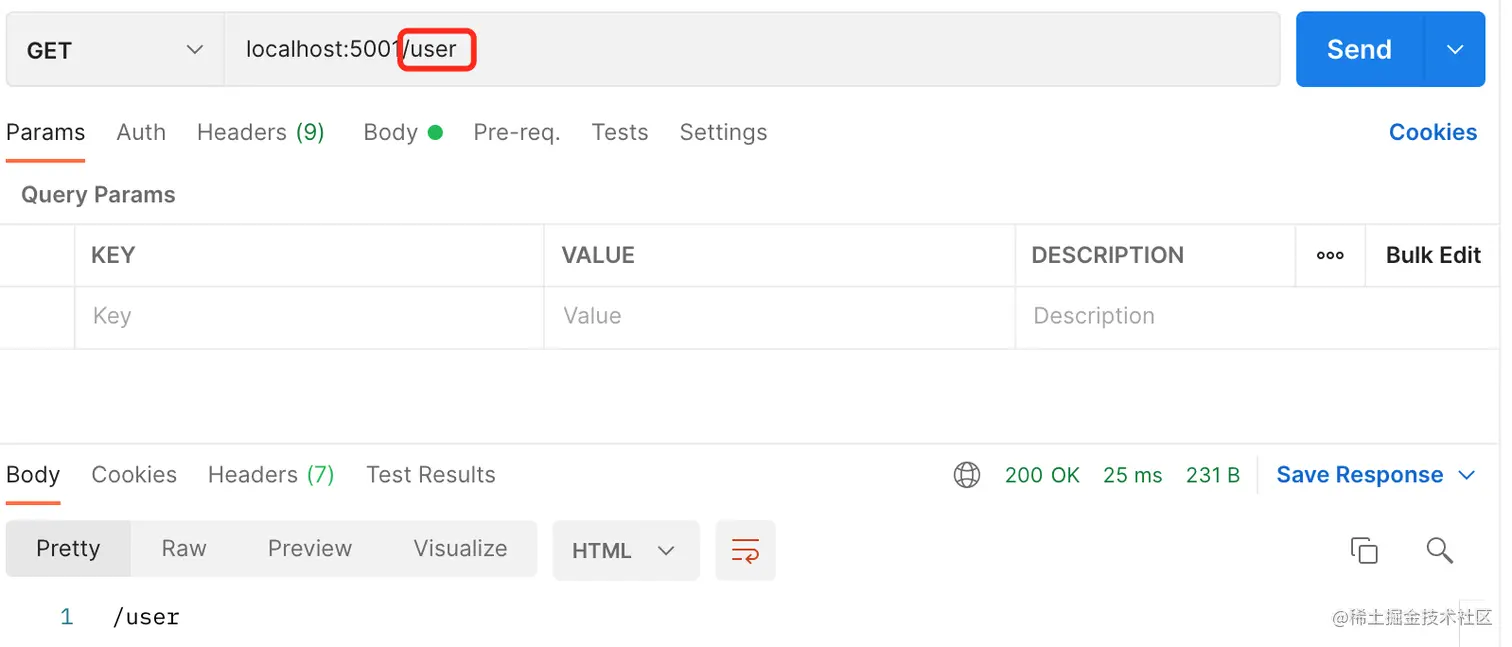Expand the Save Response menu
This screenshot has width=1512, height=647.
1467,475
